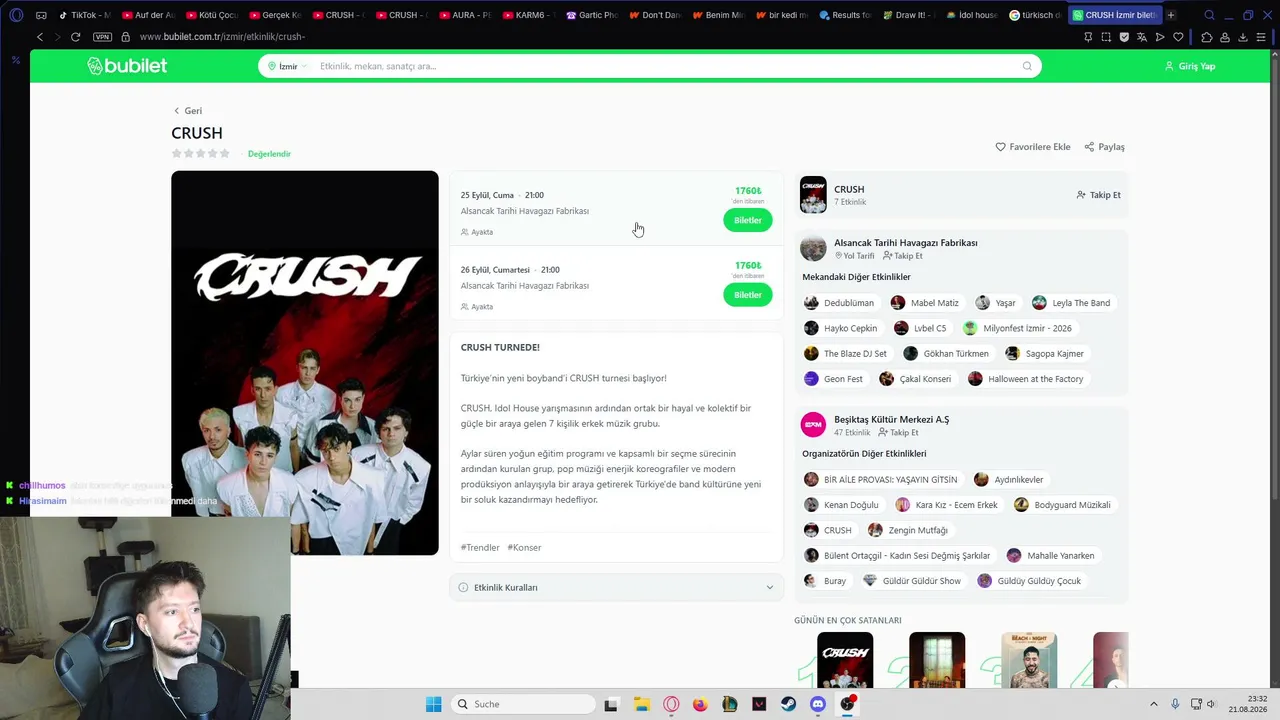Open browser downloads icon
1280x720 pixels.
coord(1243,37)
